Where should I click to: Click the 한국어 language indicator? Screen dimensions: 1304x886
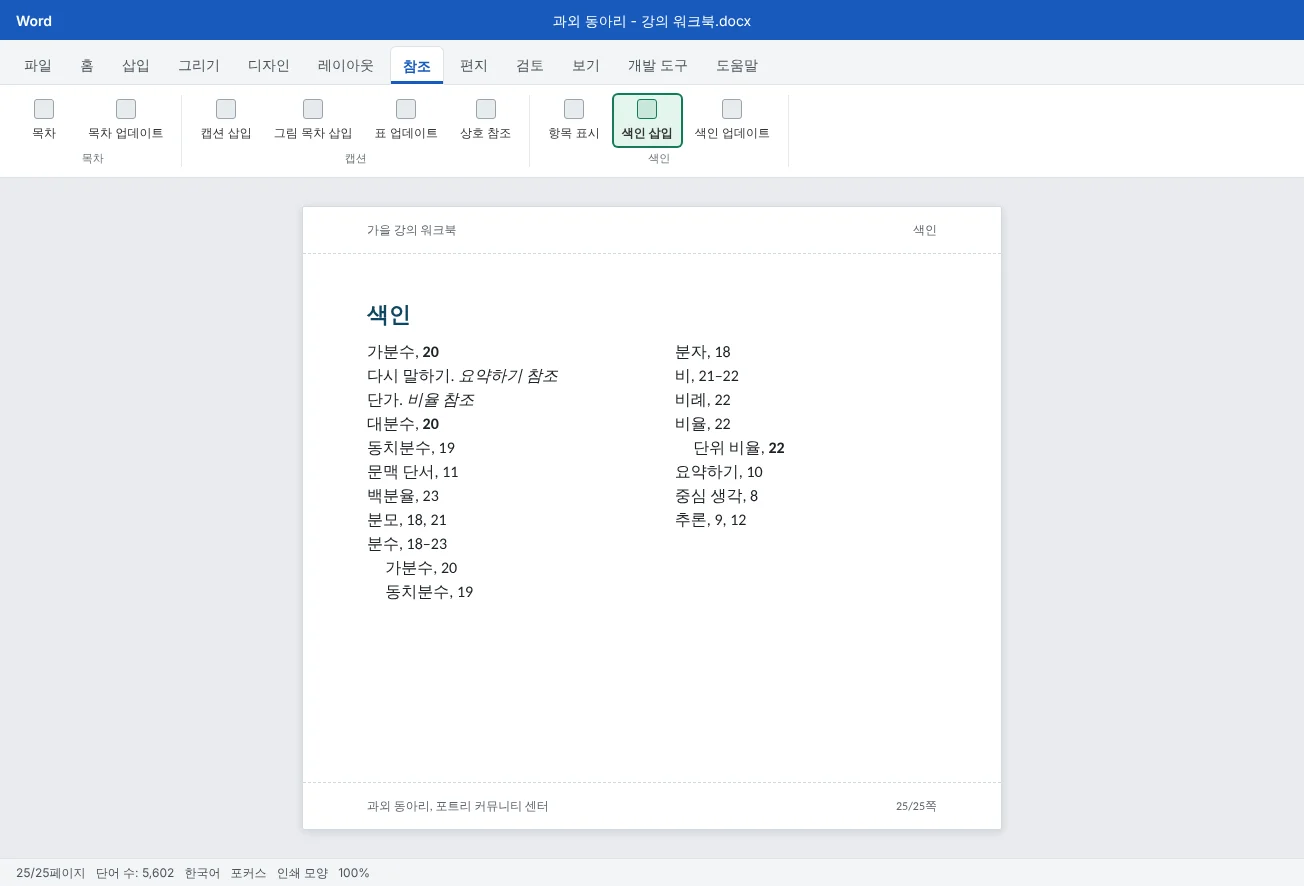202,873
